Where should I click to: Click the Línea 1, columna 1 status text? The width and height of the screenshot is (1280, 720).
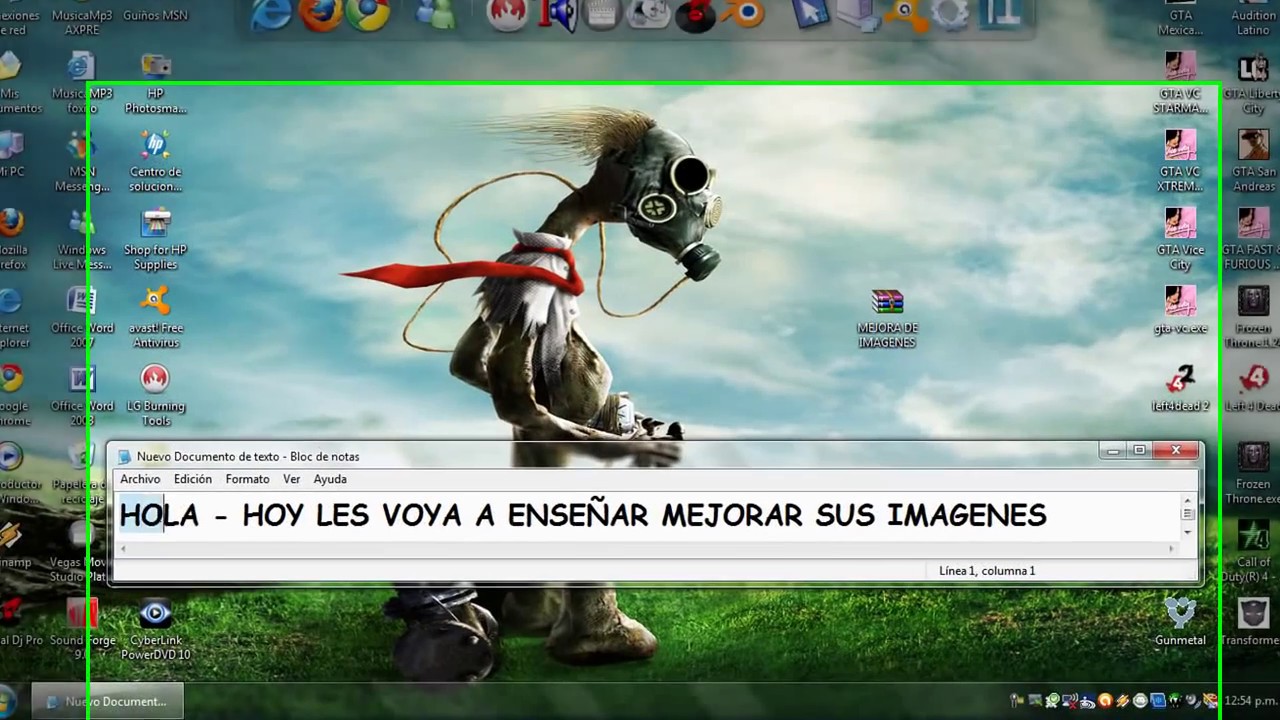987,571
